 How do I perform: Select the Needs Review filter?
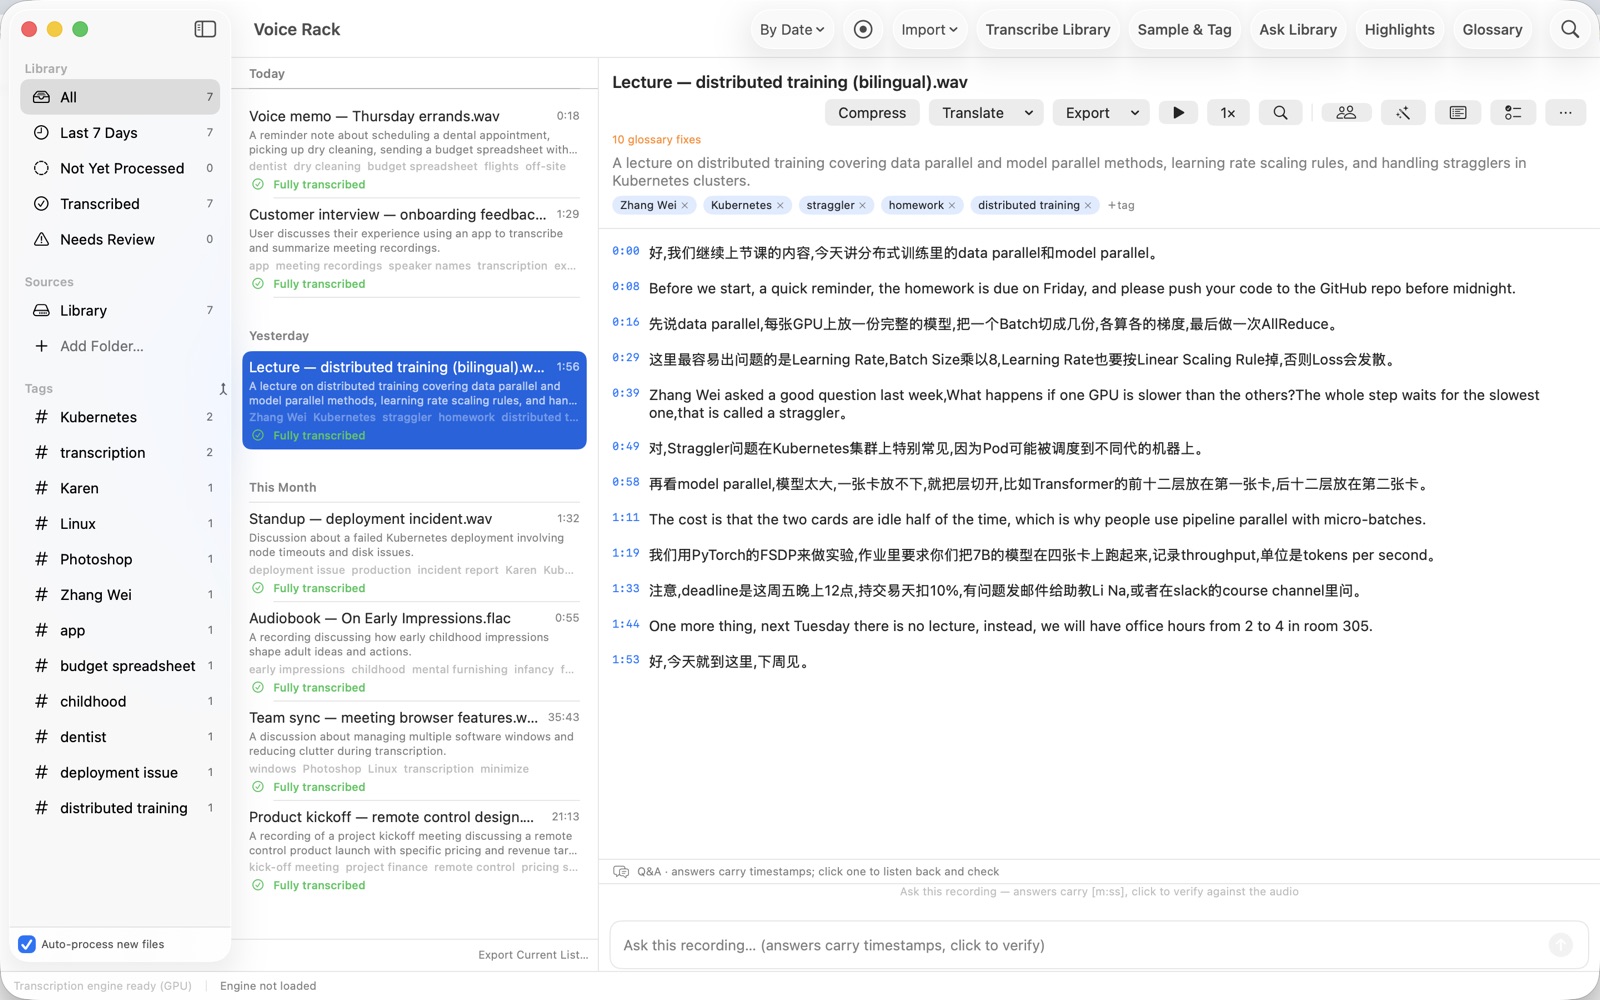120,239
